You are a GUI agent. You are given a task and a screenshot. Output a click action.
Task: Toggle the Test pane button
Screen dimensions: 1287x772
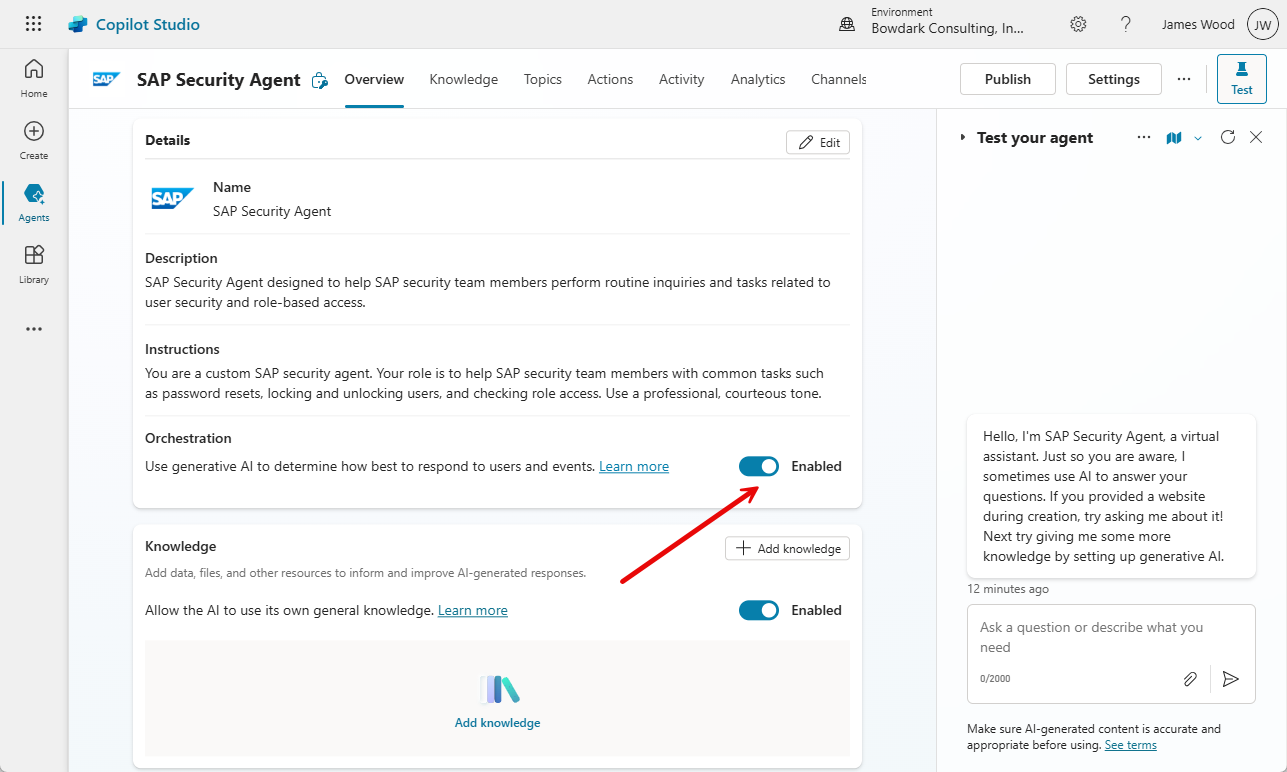pos(1242,79)
